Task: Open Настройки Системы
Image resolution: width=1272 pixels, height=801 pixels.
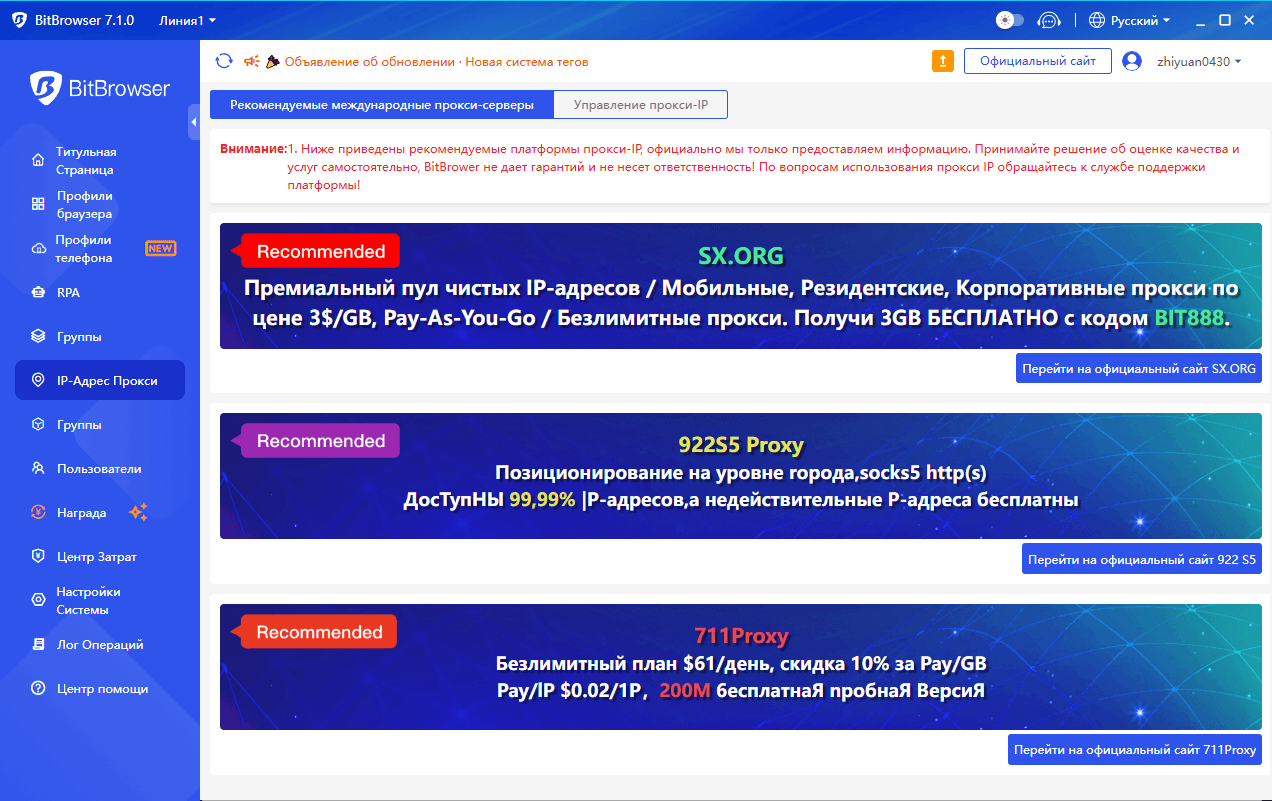Action: tap(88, 600)
